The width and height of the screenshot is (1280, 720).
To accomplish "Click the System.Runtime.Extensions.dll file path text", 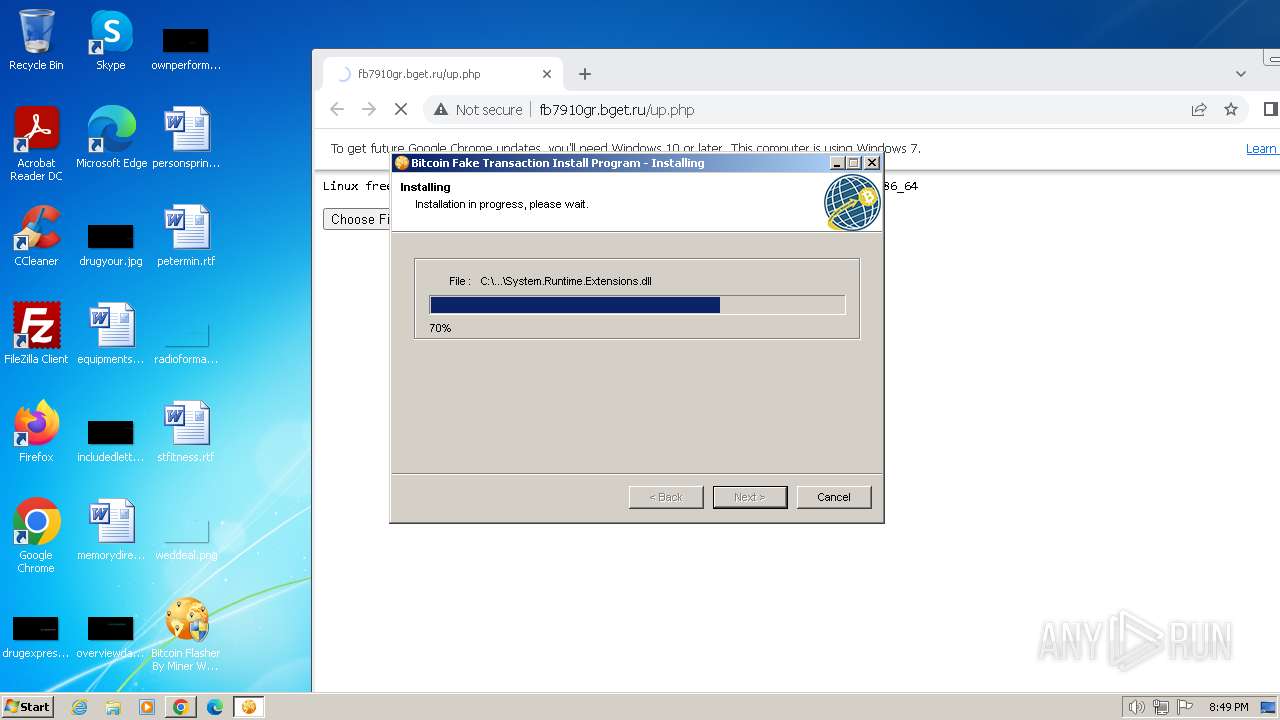I will tap(566, 281).
